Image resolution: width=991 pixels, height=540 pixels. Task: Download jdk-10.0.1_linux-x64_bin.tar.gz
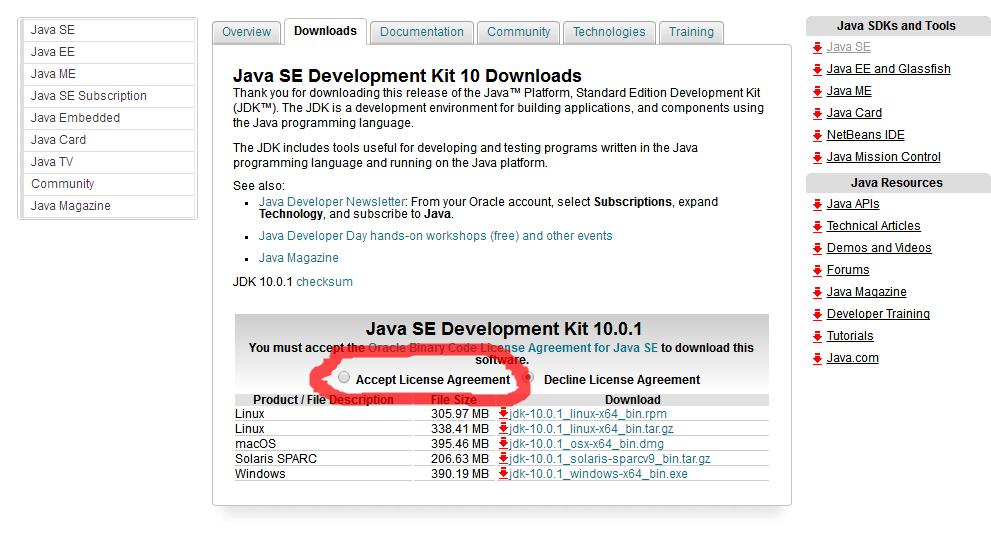[591, 429]
